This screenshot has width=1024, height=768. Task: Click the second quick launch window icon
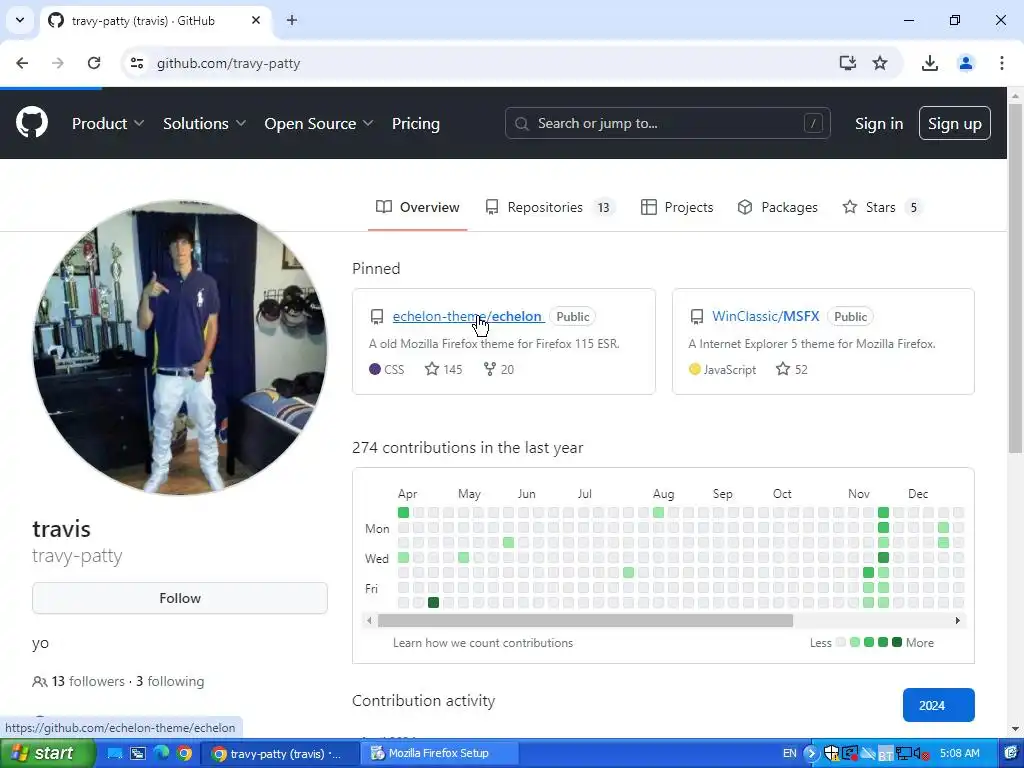pyautogui.click(x=138, y=754)
